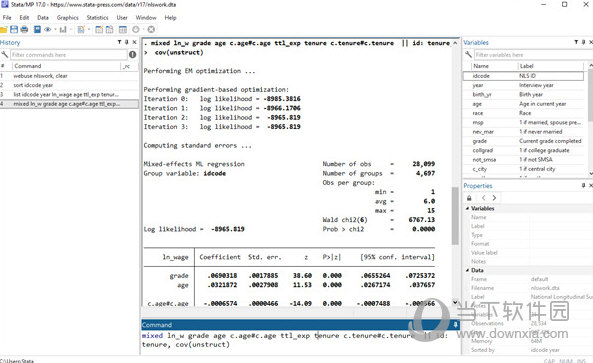
Task: Open dropdown arrow beside Viewer icon
Action: [55, 29]
